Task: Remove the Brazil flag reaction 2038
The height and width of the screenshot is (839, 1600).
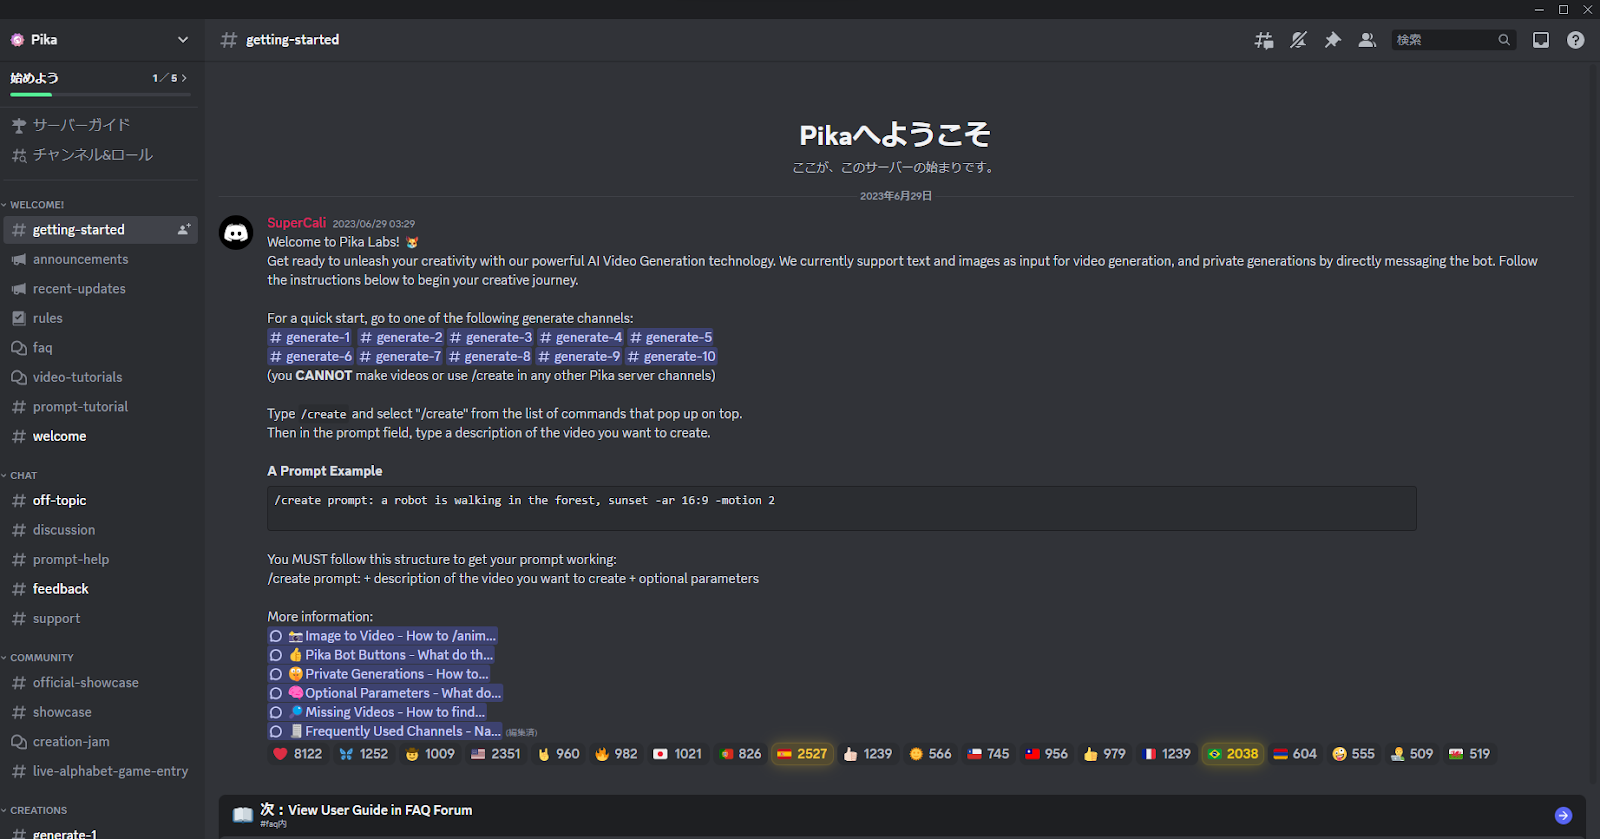Action: click(1232, 754)
